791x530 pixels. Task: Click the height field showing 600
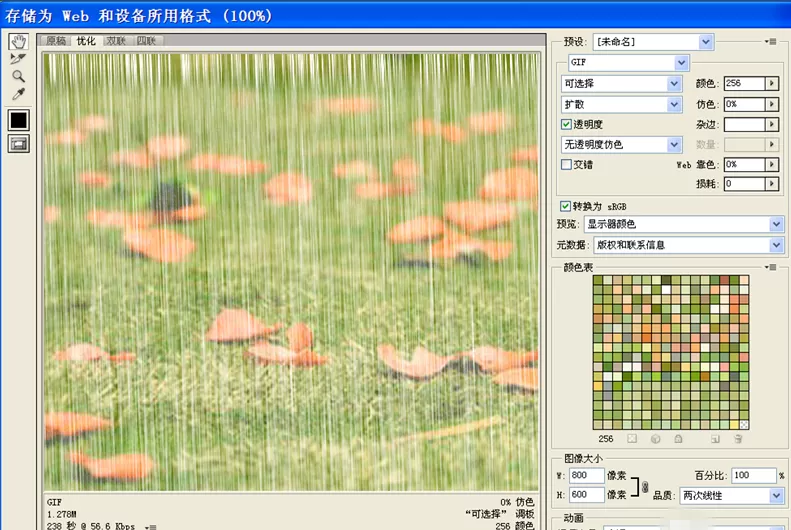(x=587, y=495)
